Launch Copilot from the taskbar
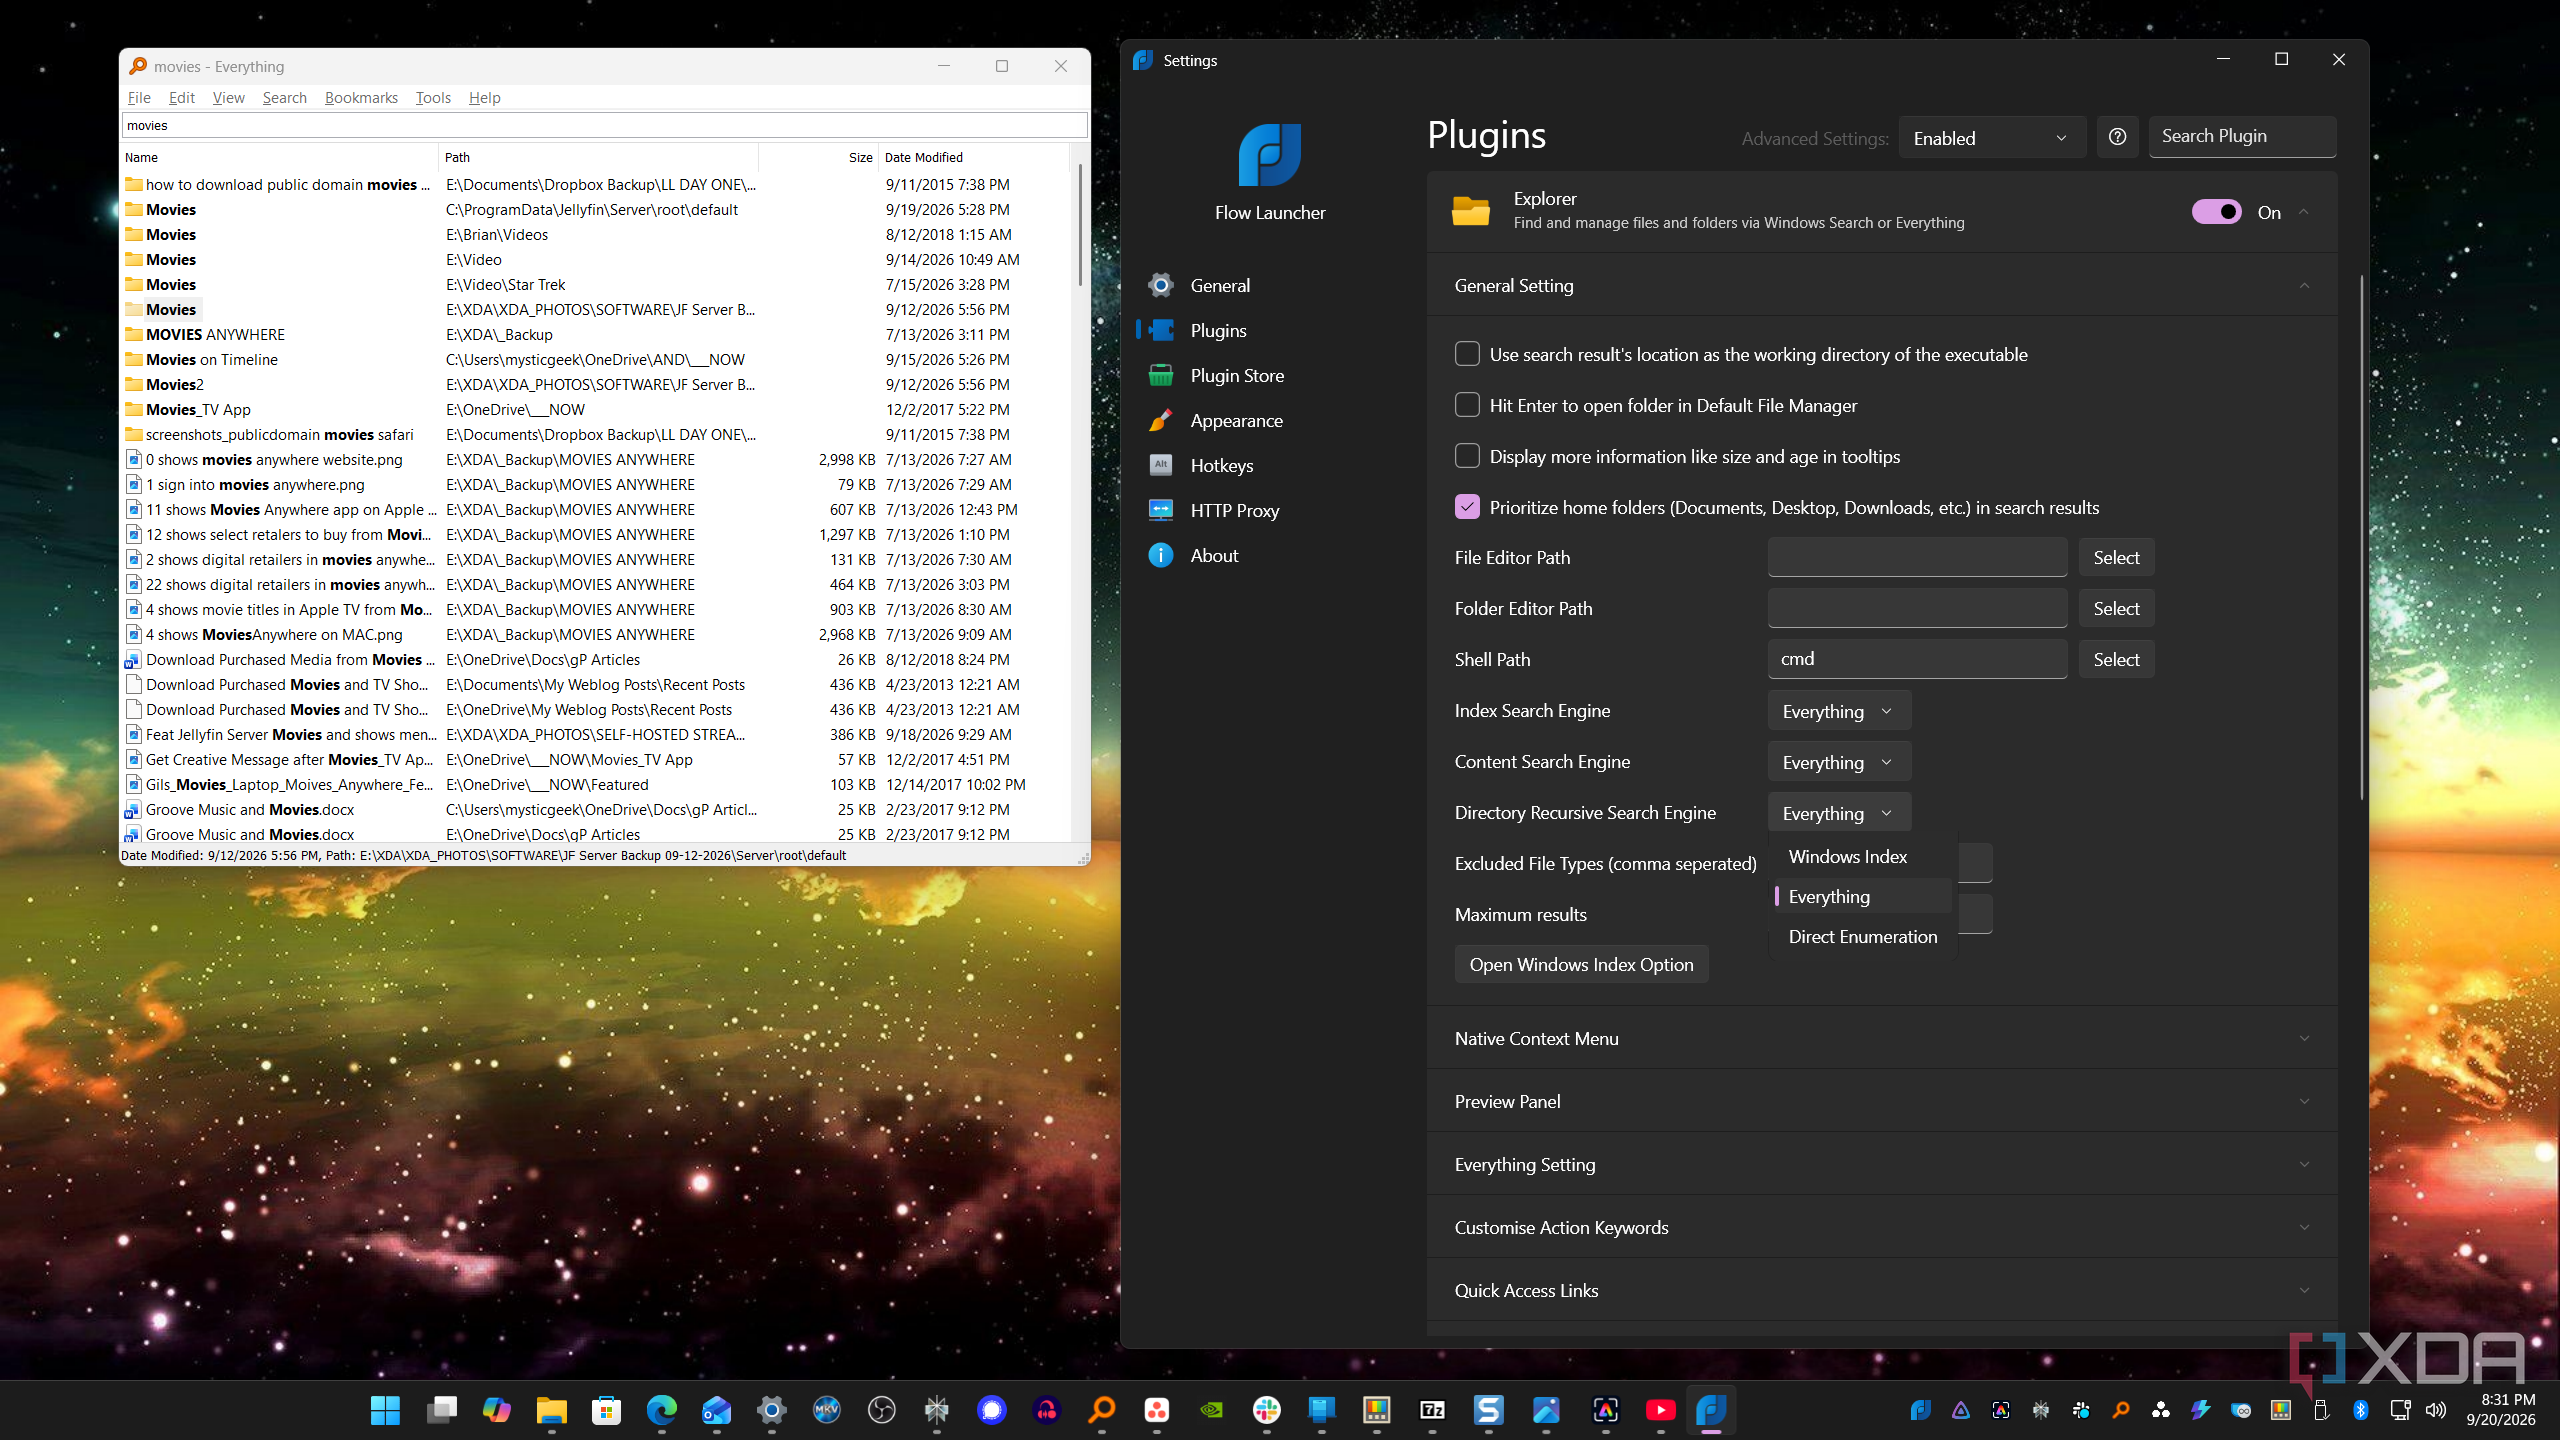The image size is (2560, 1440). (496, 1410)
